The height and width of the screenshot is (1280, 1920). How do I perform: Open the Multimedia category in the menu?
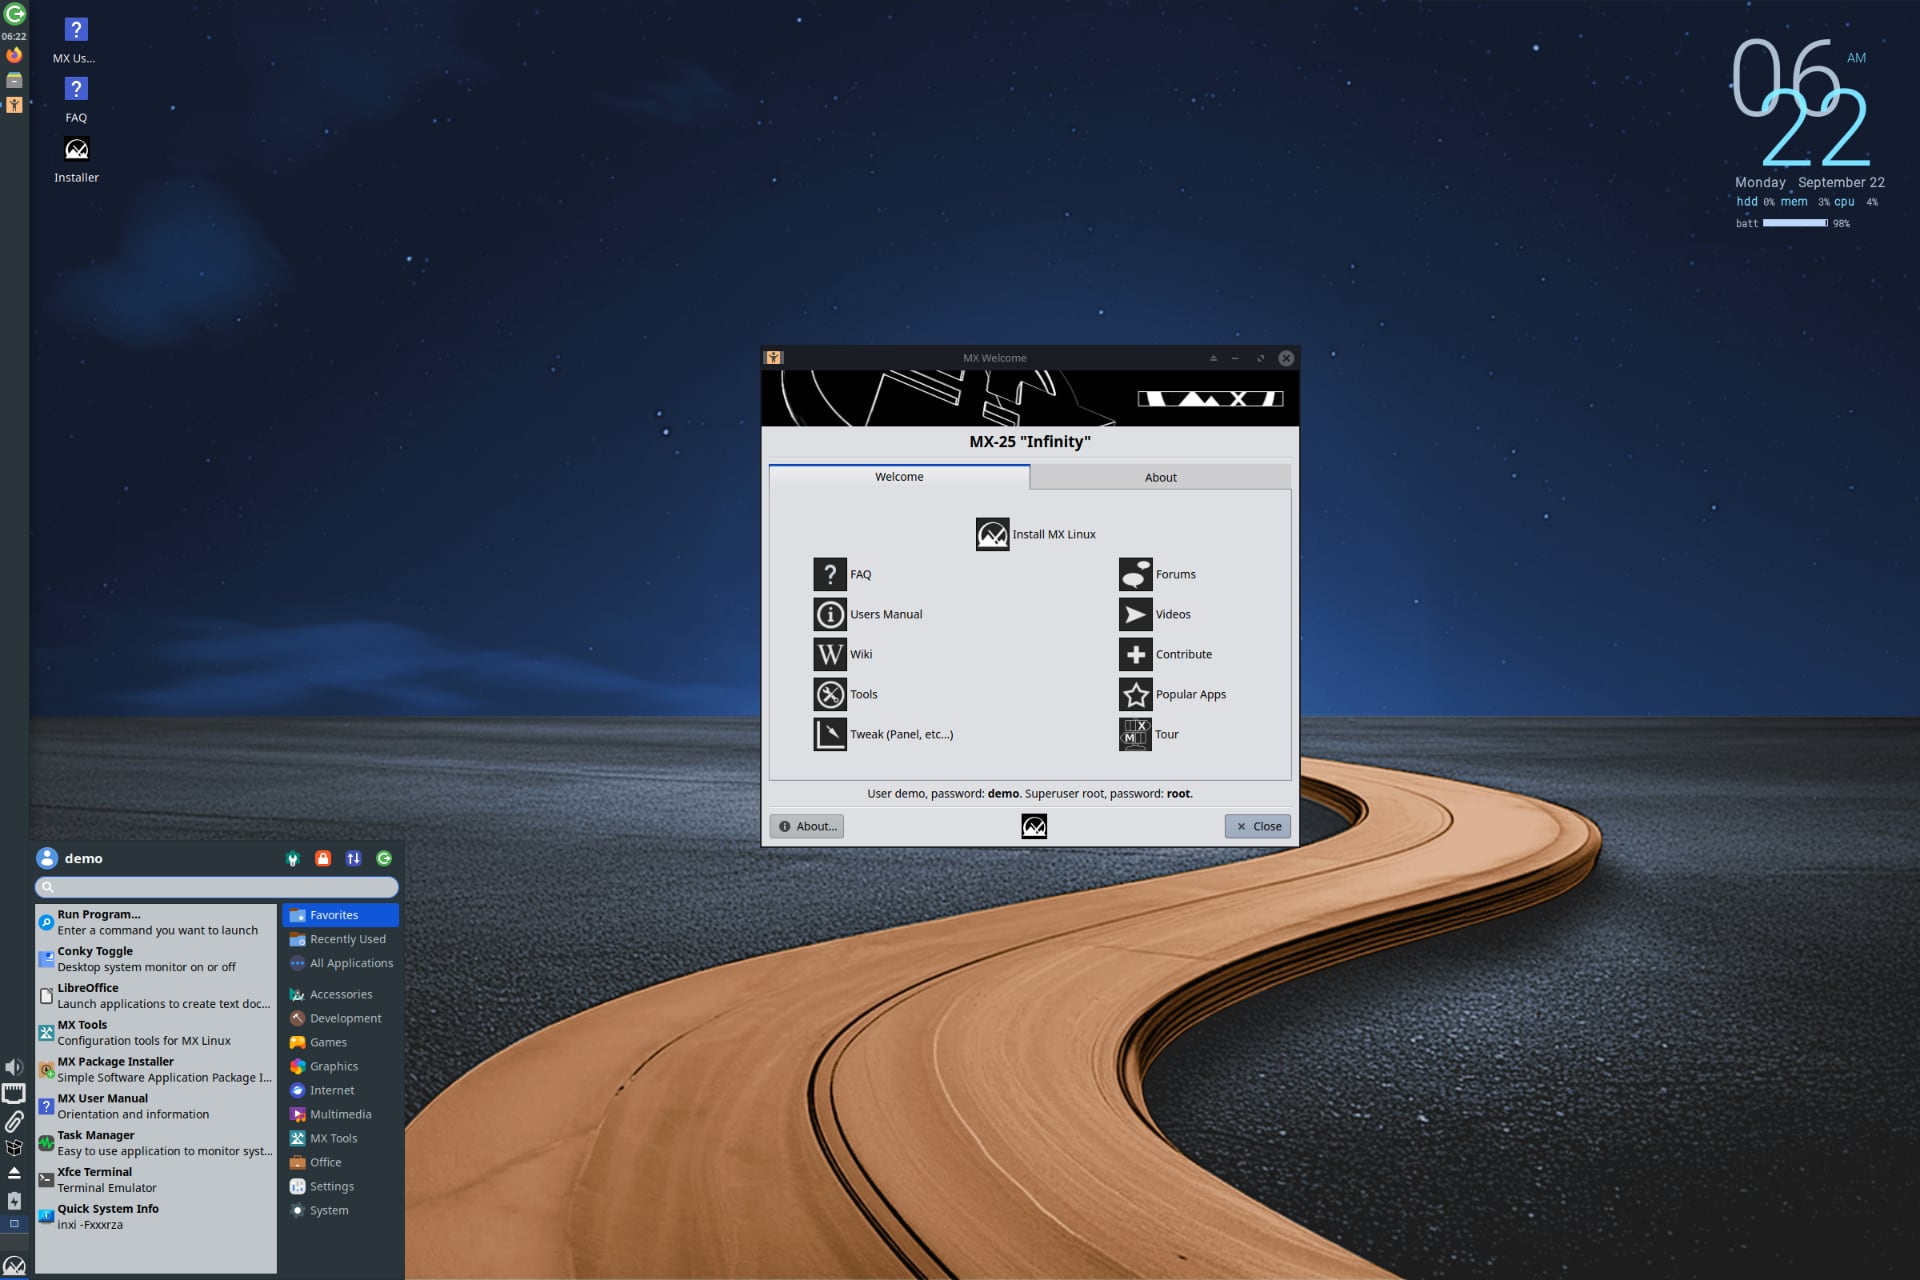pyautogui.click(x=339, y=1114)
